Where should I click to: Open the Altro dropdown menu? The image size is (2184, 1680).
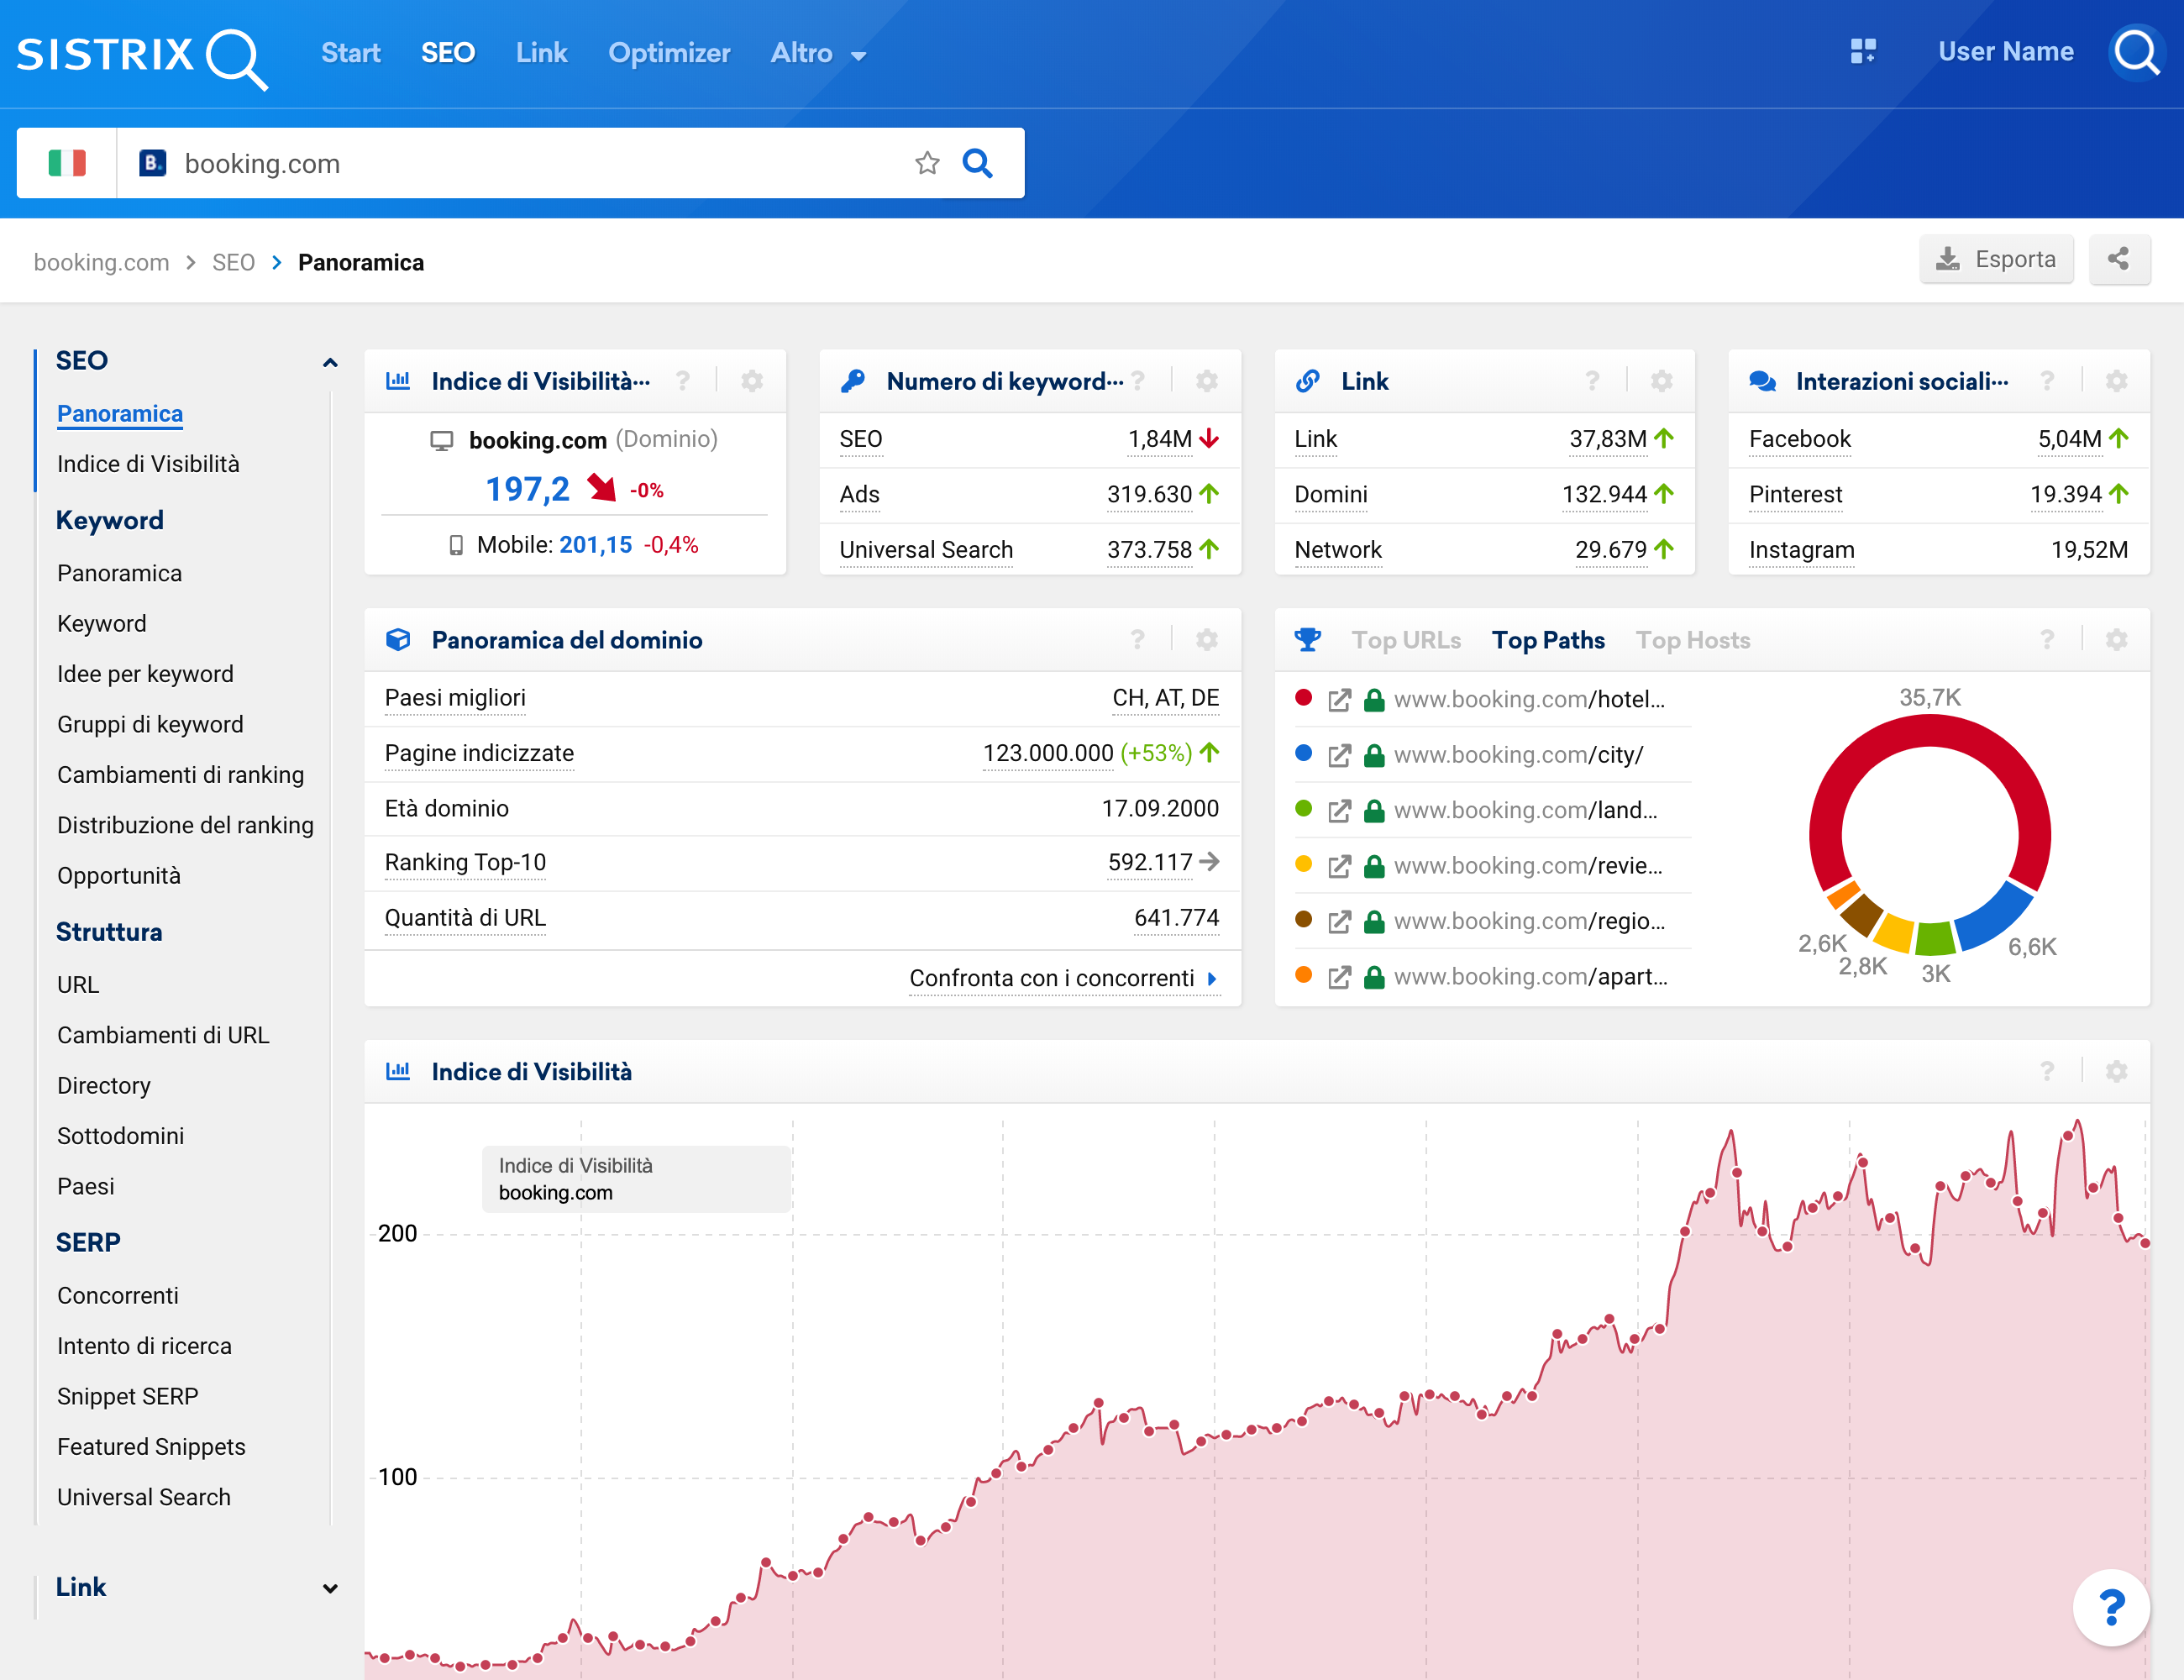pyautogui.click(x=818, y=53)
